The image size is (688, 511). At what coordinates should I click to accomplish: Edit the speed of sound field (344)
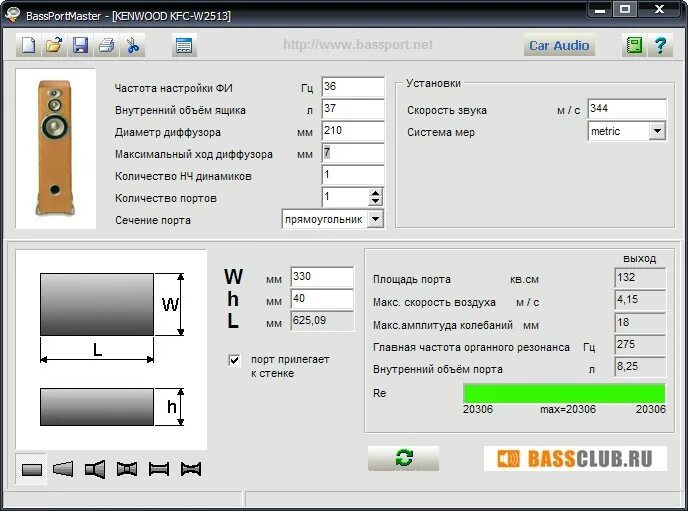pyautogui.click(x=627, y=108)
